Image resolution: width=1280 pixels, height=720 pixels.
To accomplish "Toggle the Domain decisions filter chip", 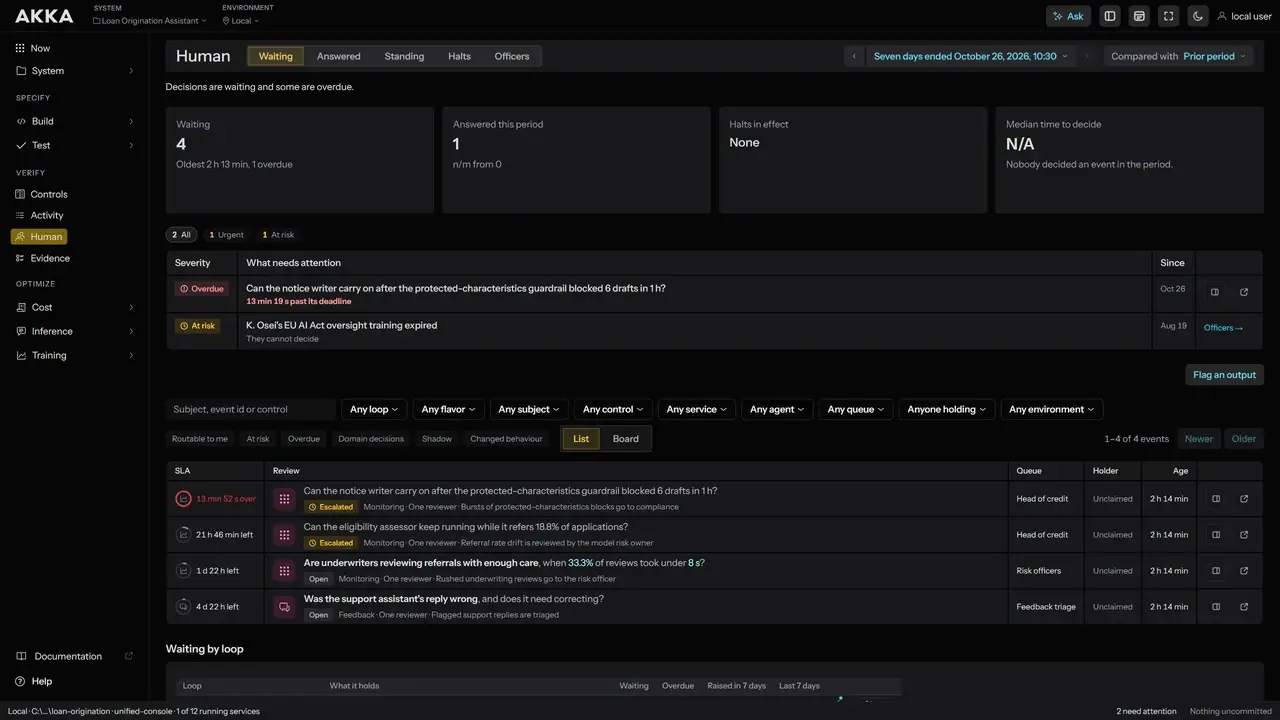I will point(371,438).
